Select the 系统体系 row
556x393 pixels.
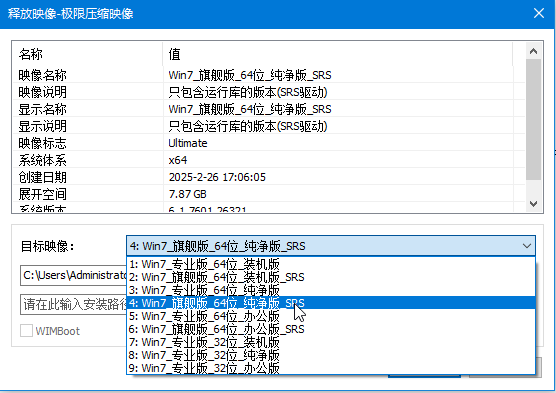(269, 160)
